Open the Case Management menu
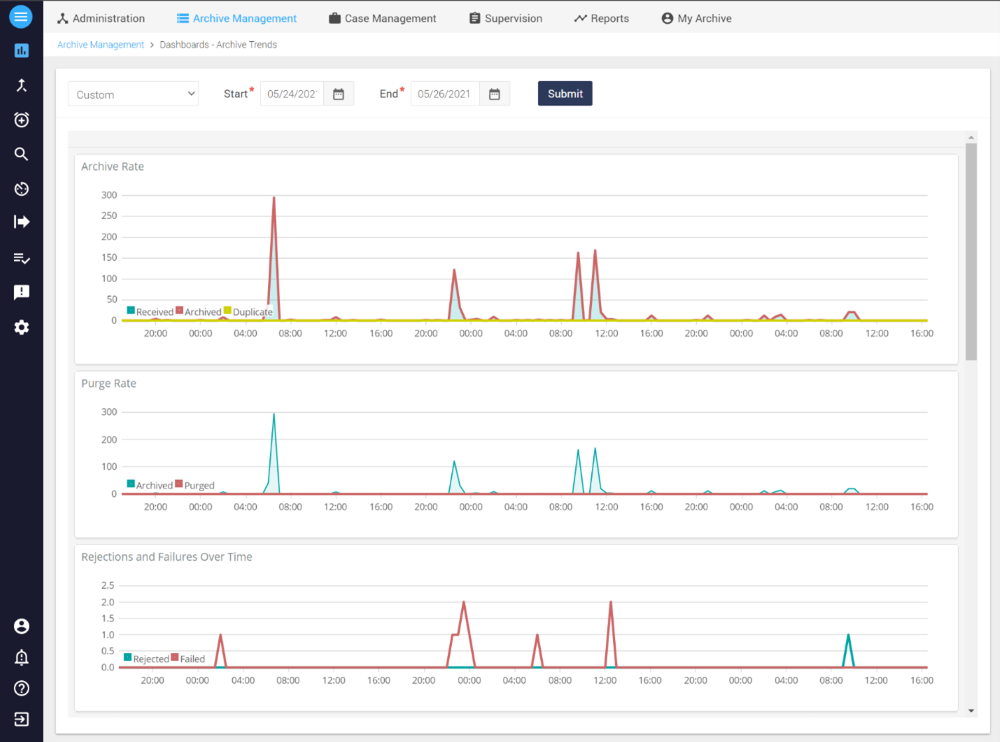 coord(383,19)
